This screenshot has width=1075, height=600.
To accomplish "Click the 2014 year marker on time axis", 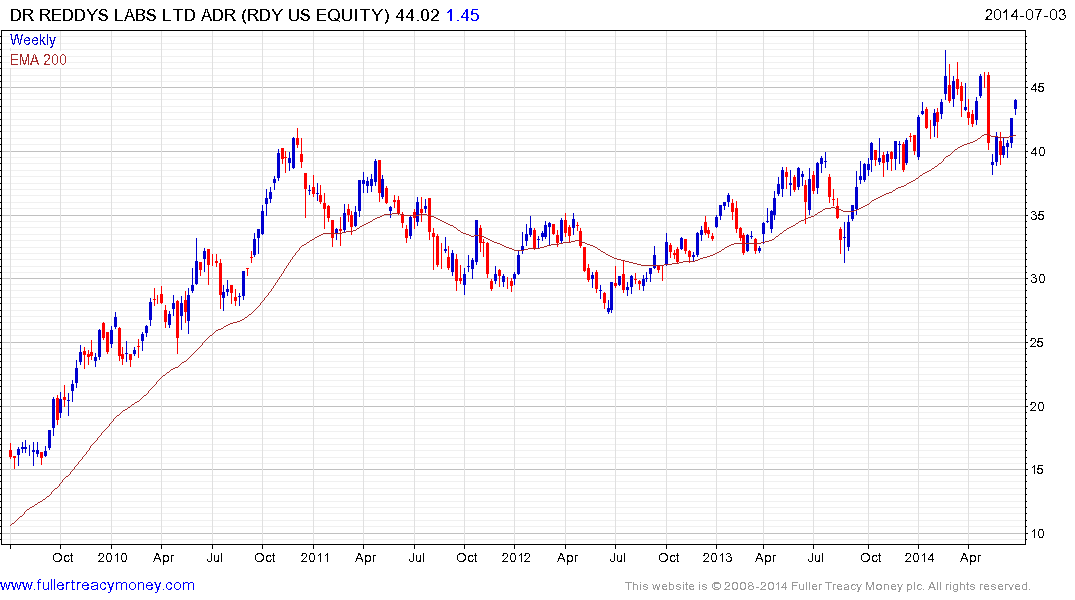I will [x=921, y=557].
